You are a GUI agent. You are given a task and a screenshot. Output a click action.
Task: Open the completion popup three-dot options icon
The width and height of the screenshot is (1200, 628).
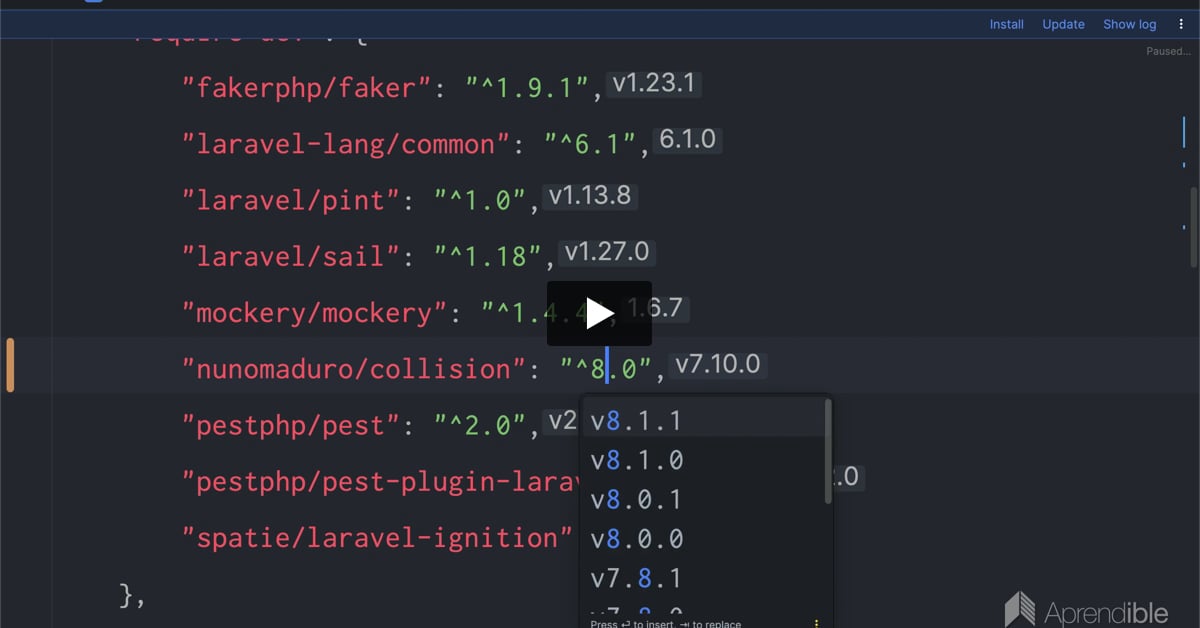(816, 623)
